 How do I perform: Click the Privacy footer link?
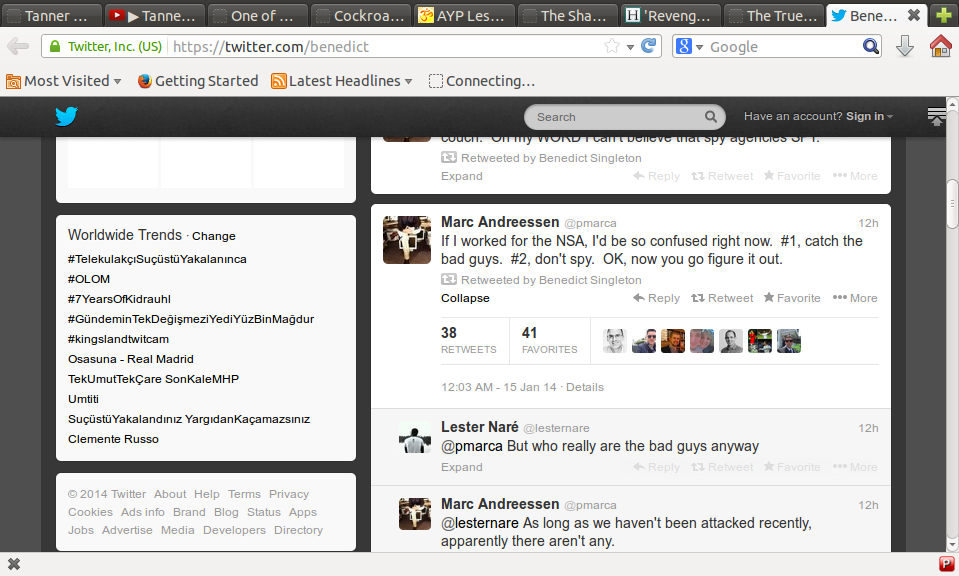pos(289,494)
